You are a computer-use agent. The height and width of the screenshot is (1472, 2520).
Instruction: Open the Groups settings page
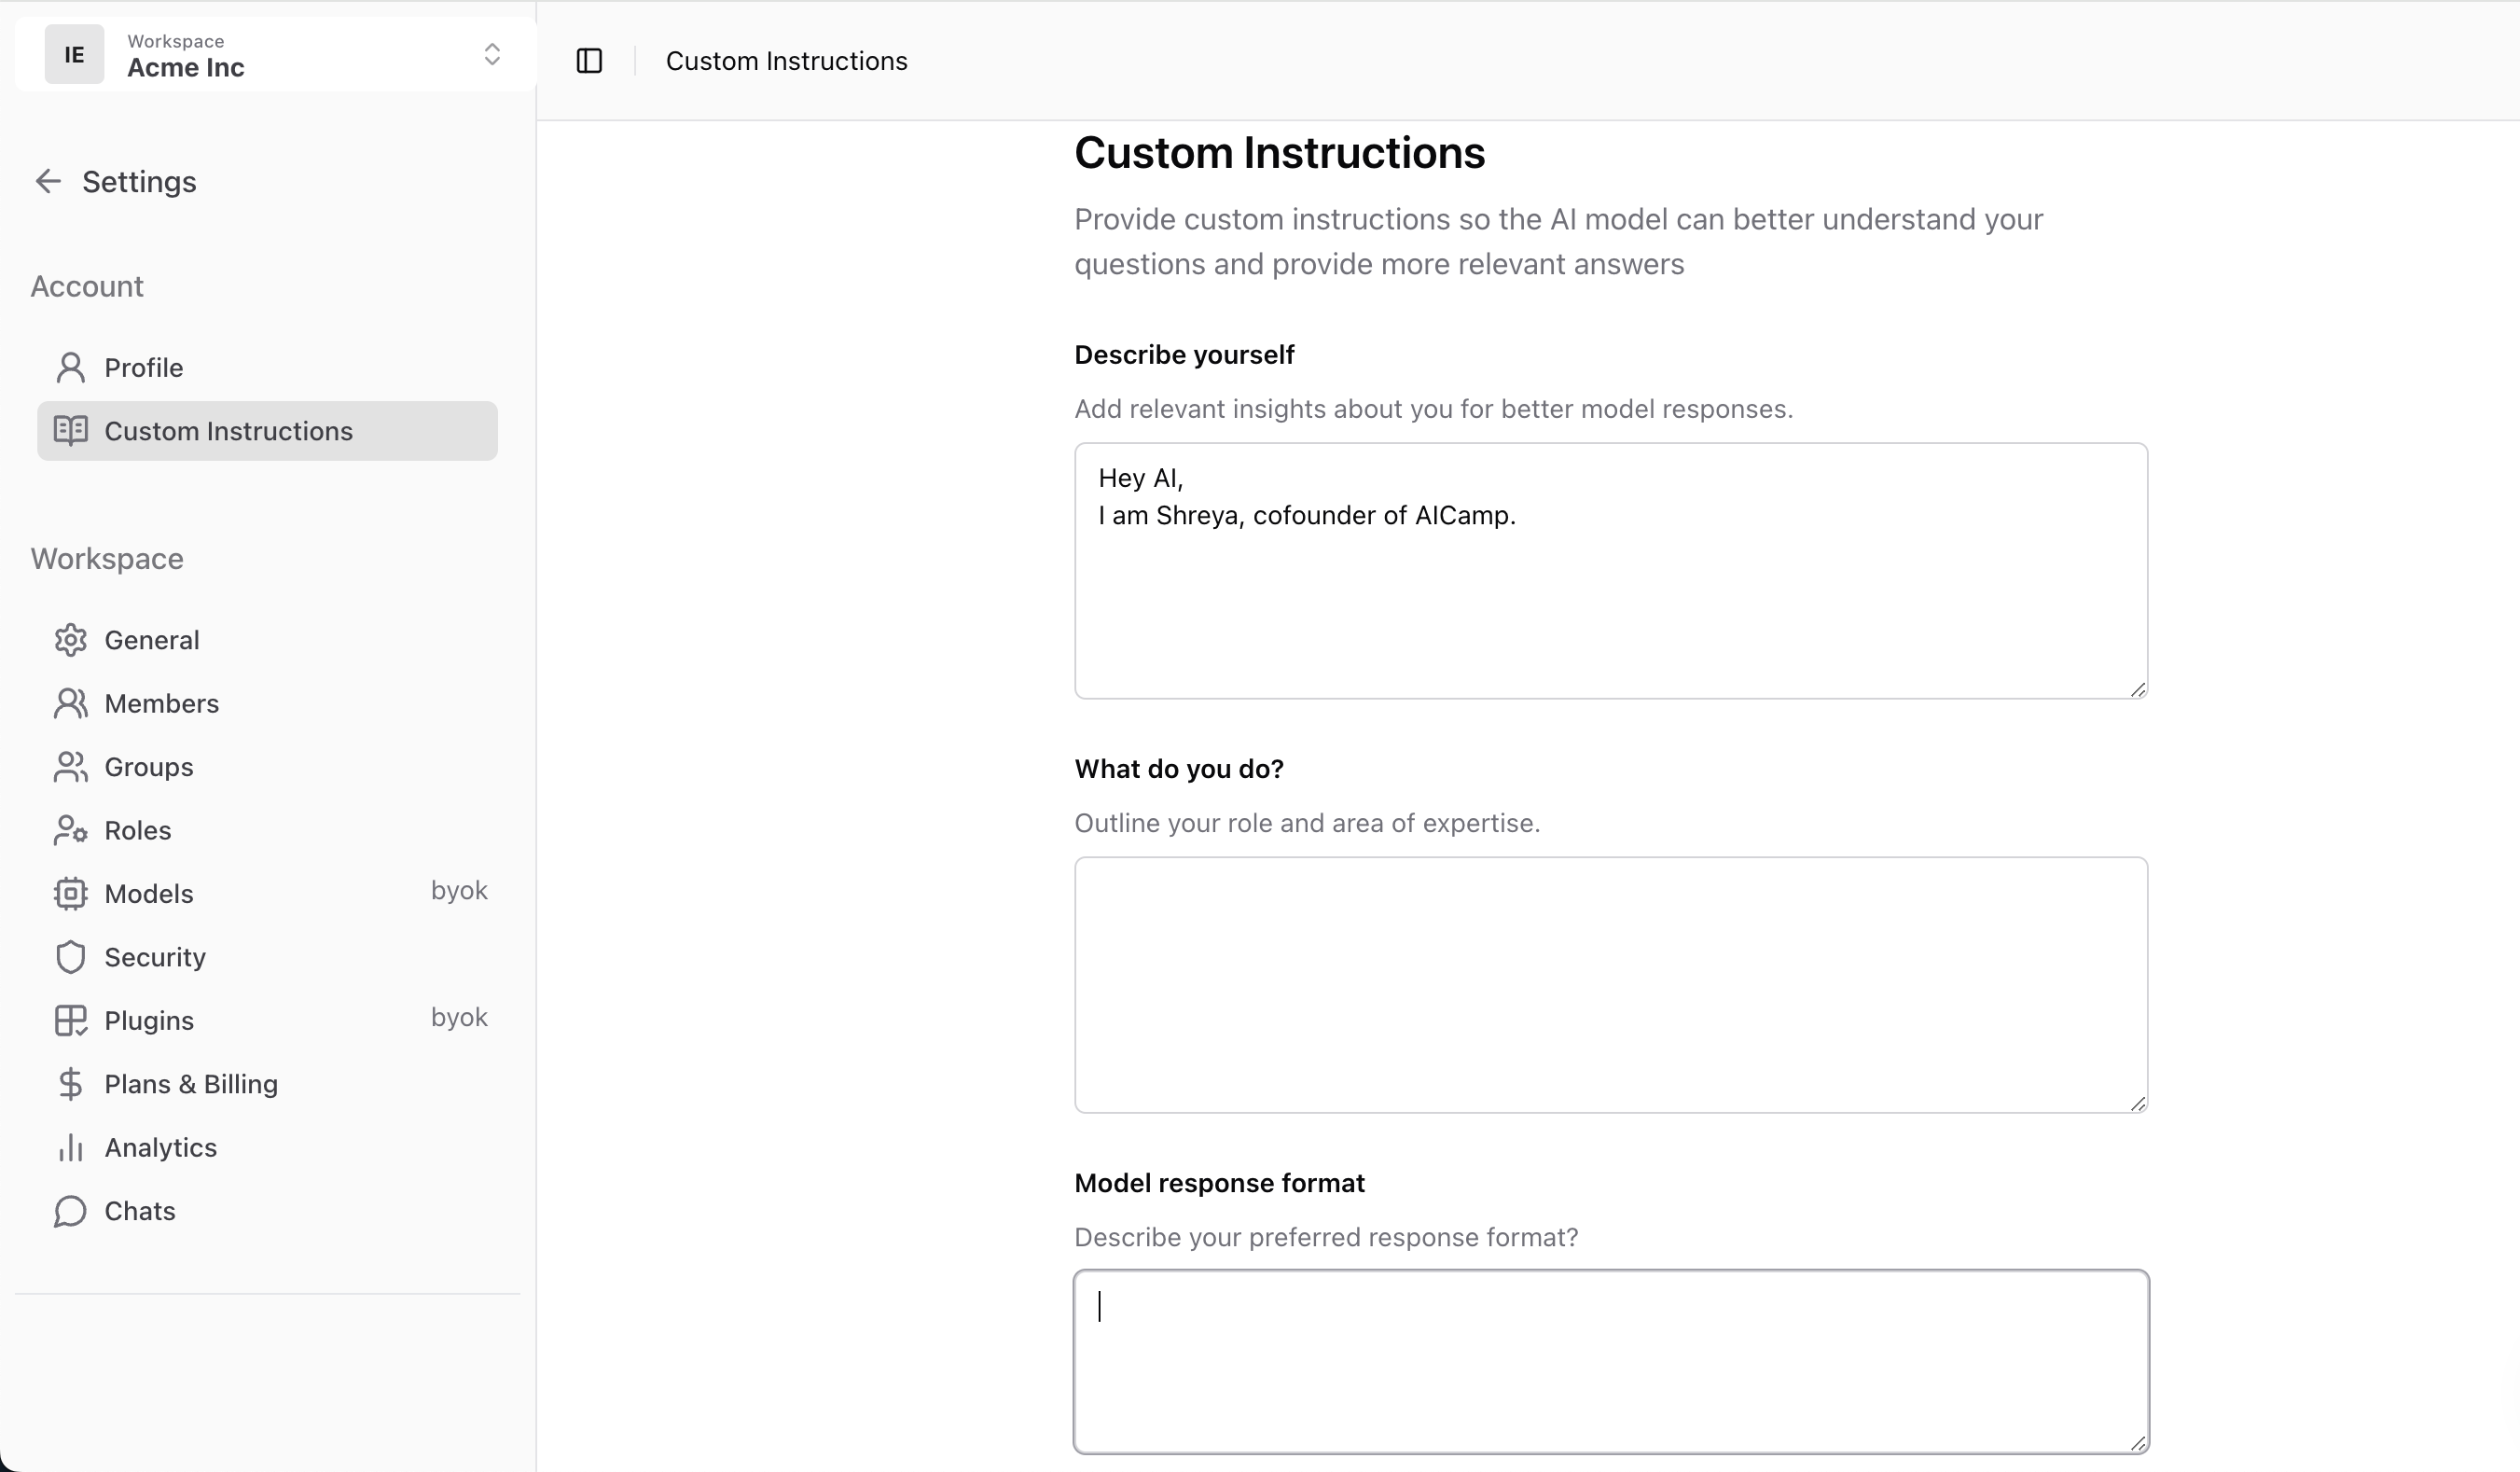coord(149,767)
